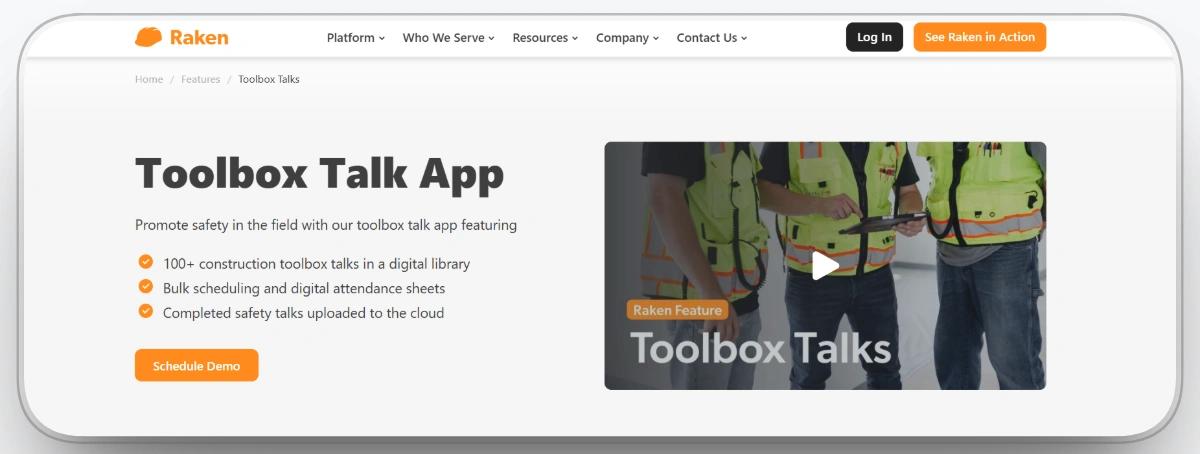The width and height of the screenshot is (1200, 454).
Task: Click '100+ construction toolbox talks in a digital library'
Action: click(316, 264)
